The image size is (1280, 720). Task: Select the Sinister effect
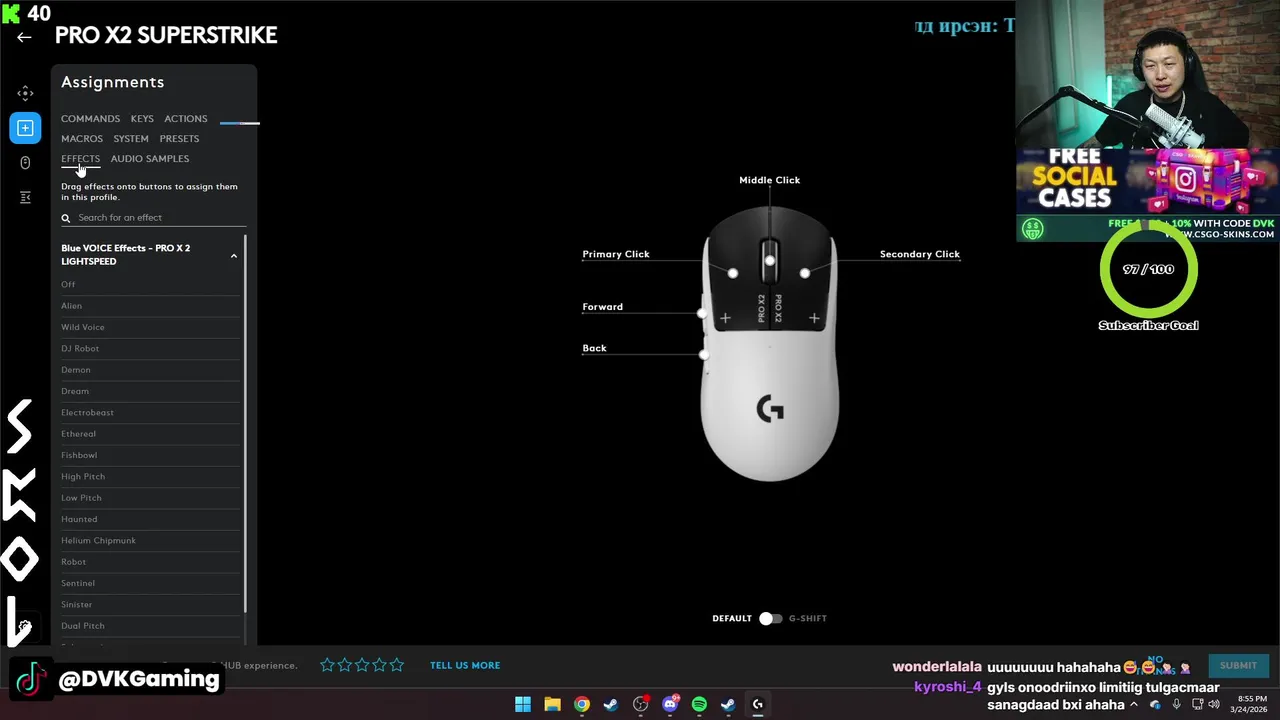pyautogui.click(x=150, y=605)
